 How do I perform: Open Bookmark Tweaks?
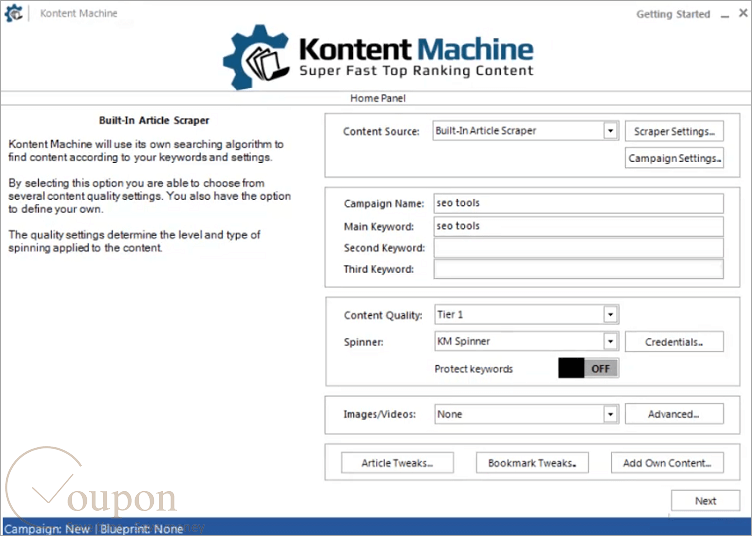[x=532, y=463]
